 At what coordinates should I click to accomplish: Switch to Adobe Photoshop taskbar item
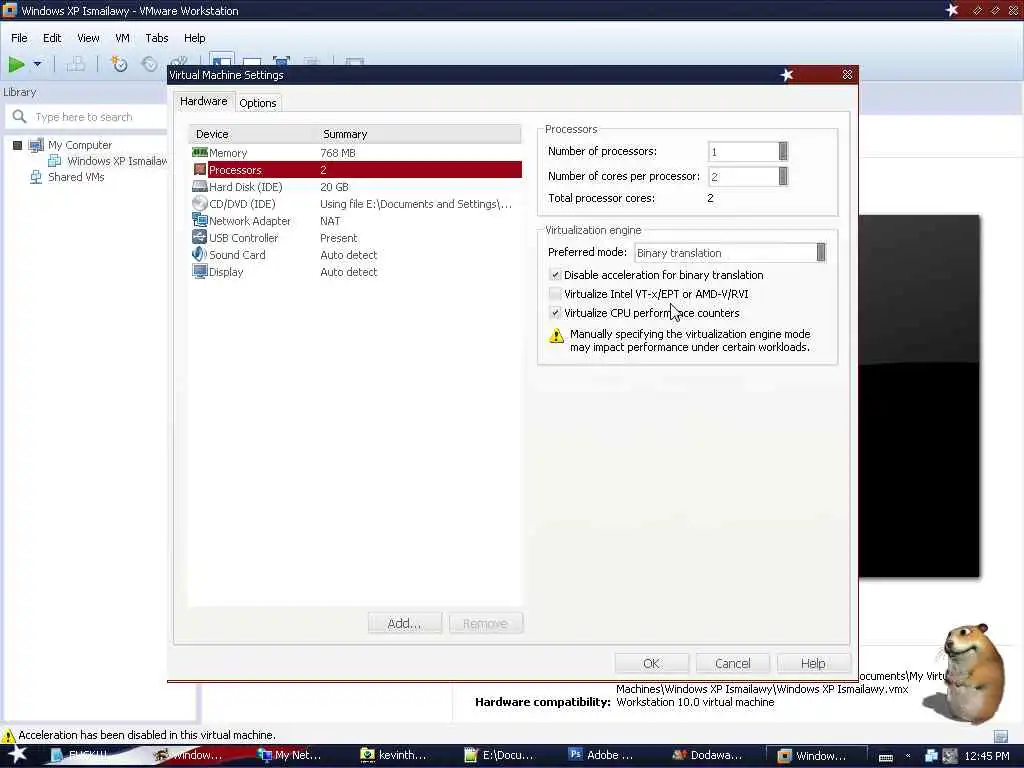601,755
